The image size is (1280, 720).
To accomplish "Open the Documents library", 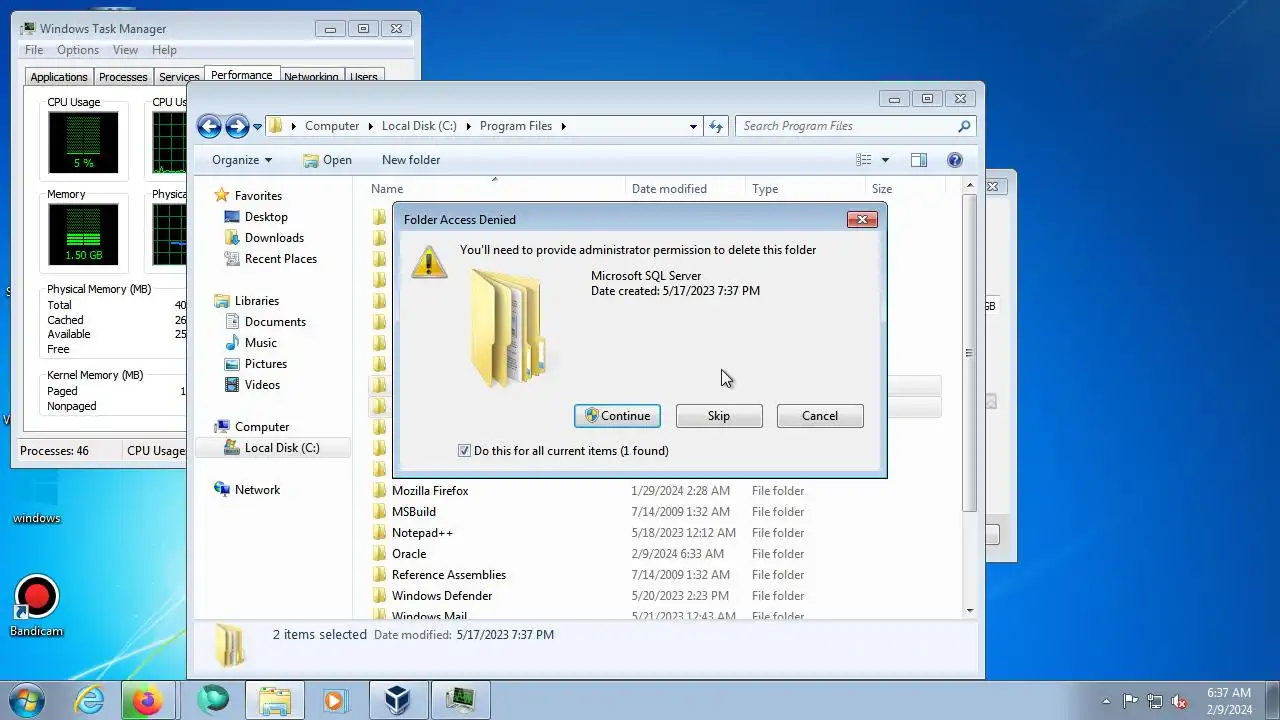I will [275, 322].
